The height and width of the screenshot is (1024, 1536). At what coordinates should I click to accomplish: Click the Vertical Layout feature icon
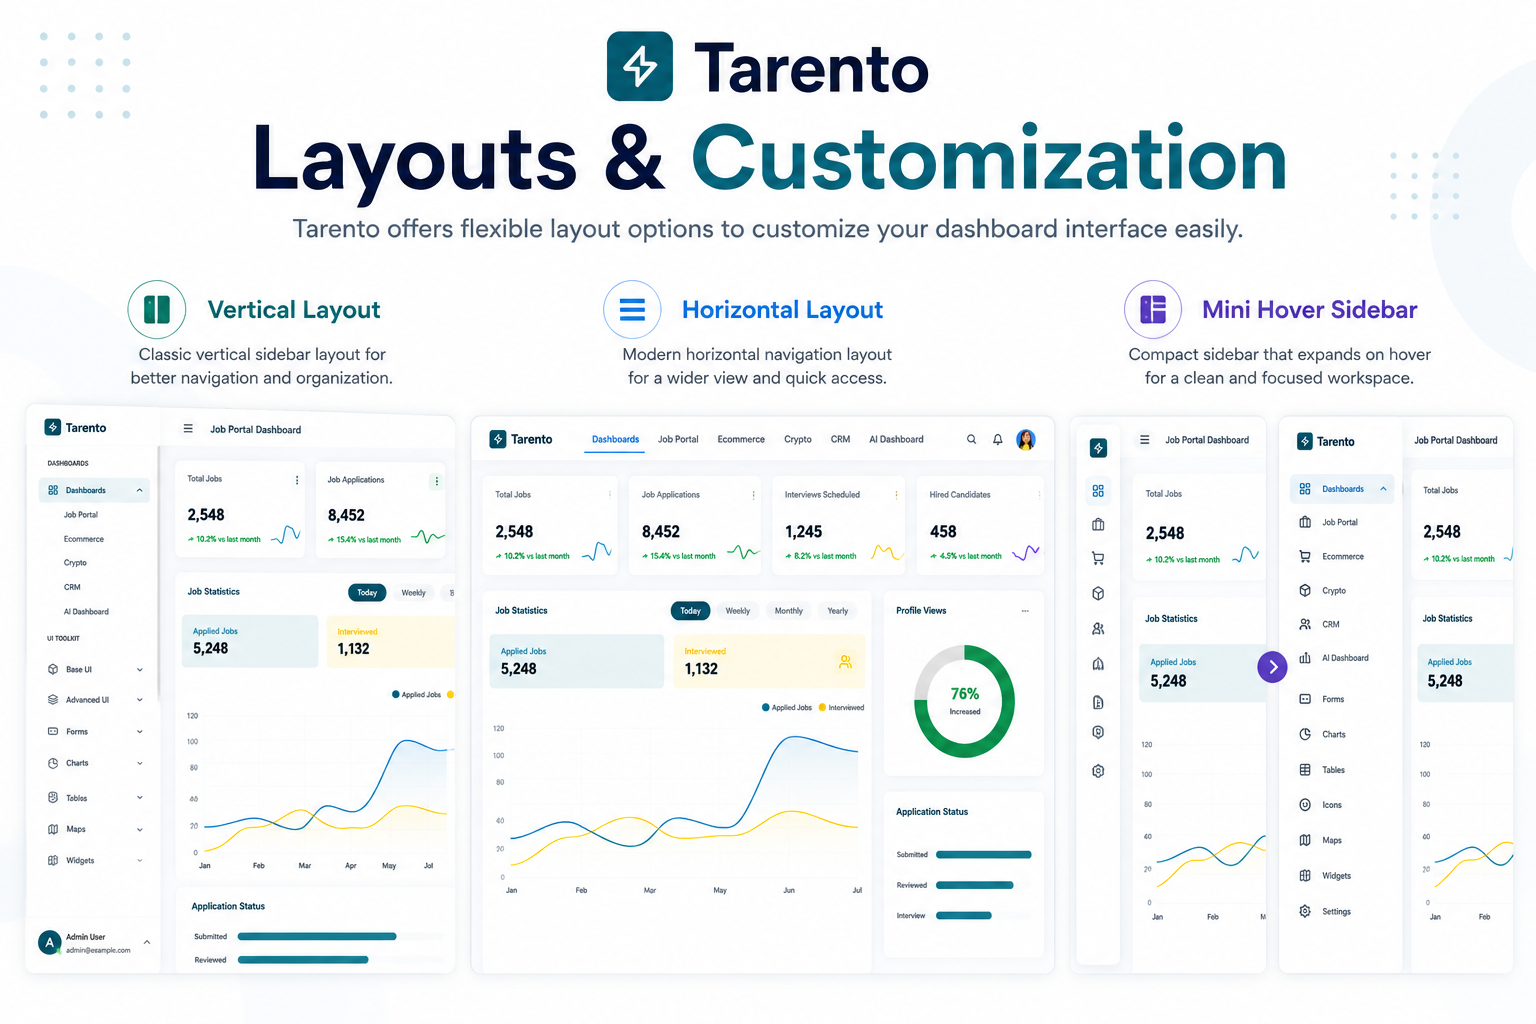(157, 309)
